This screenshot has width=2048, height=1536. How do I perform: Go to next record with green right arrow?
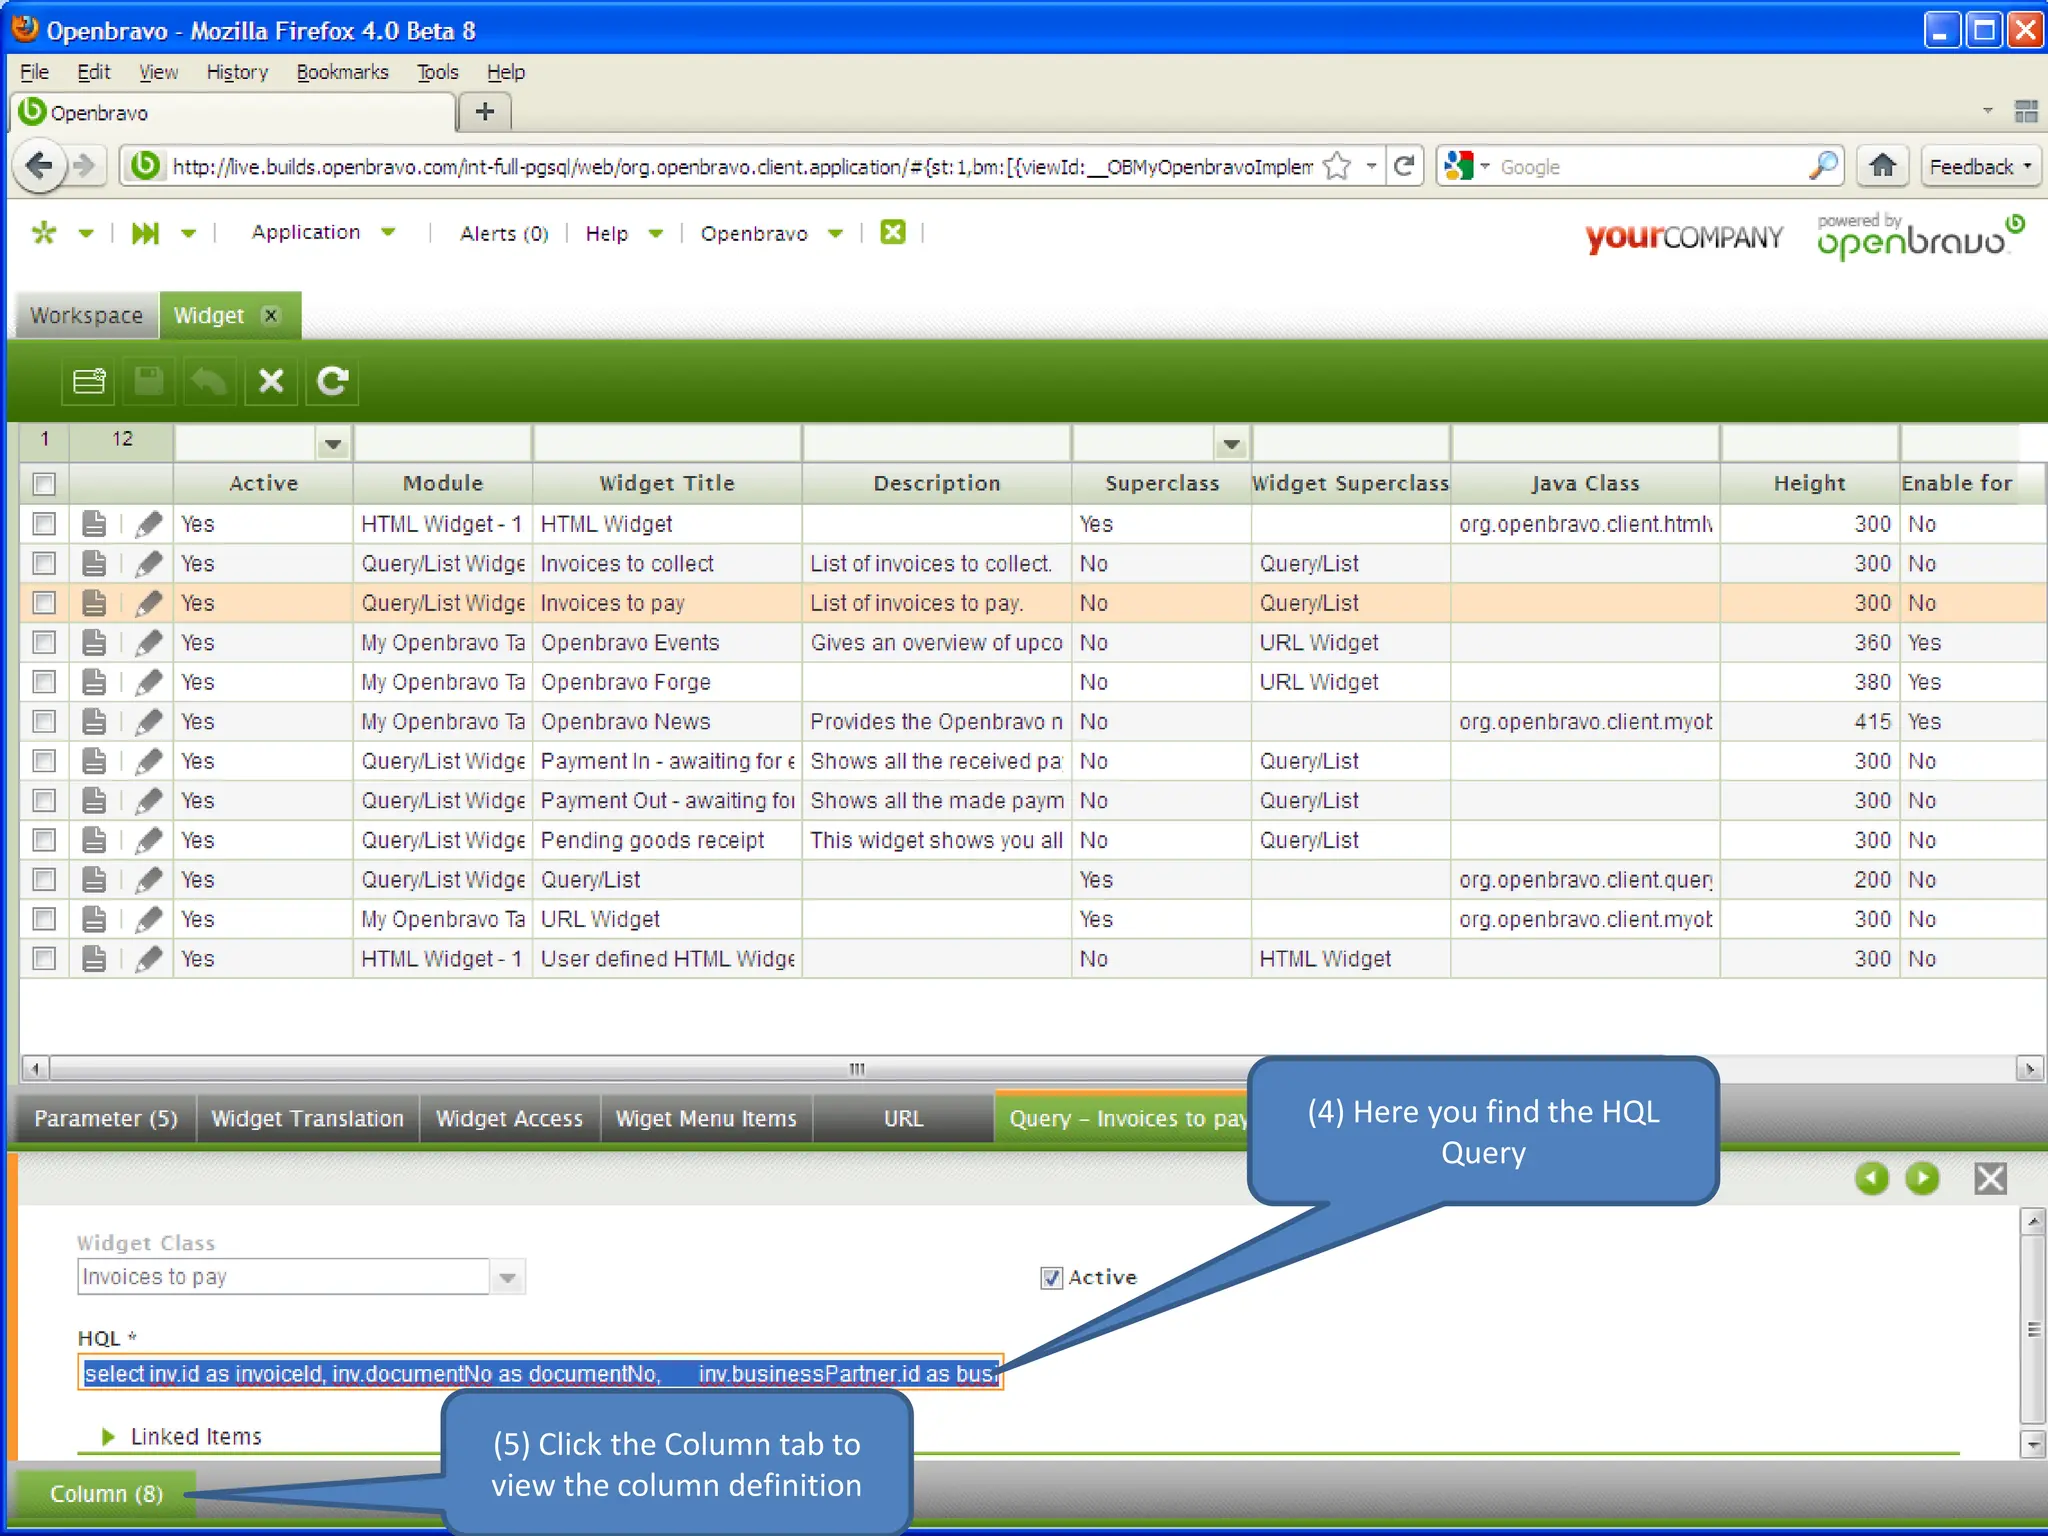pyautogui.click(x=1922, y=1178)
